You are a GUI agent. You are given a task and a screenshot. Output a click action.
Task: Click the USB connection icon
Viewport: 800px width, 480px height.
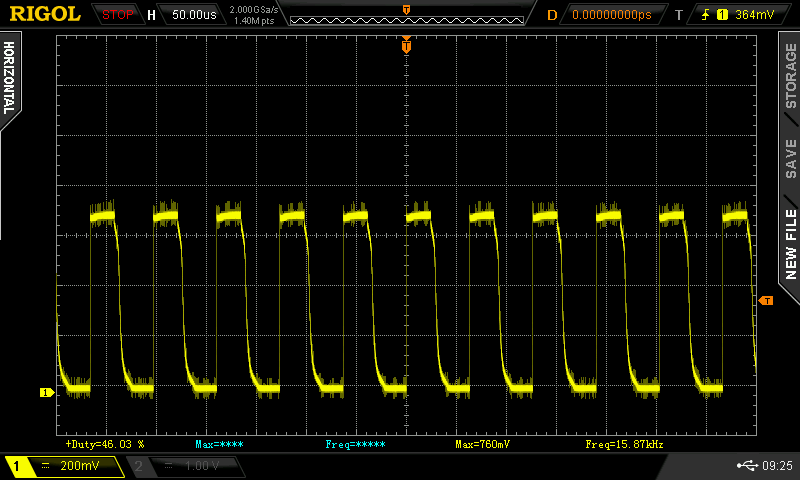[x=746, y=465]
